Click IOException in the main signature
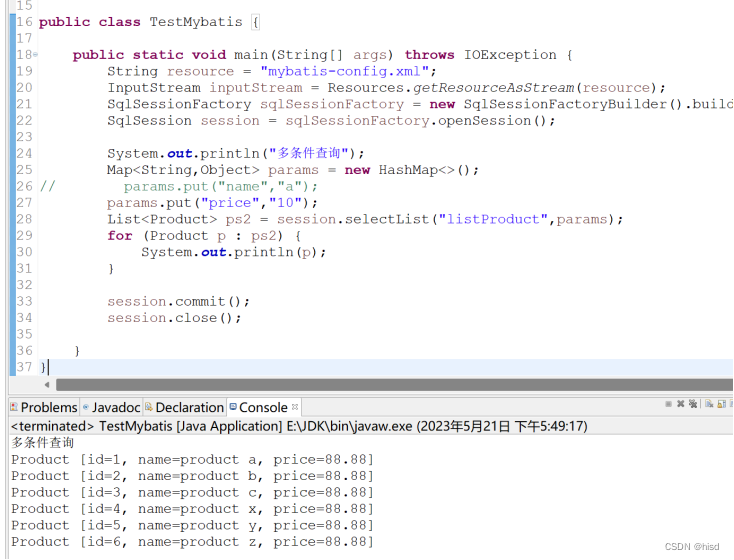The height and width of the screenshot is (560, 734). (510, 55)
